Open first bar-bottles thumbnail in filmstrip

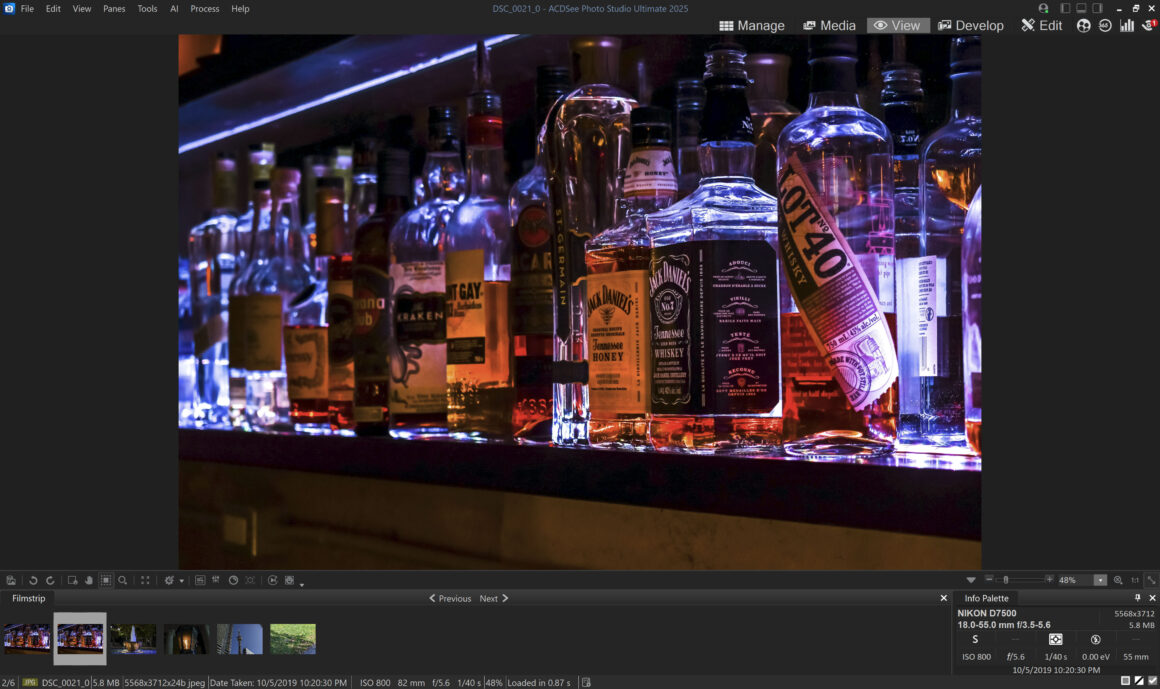[x=27, y=639]
